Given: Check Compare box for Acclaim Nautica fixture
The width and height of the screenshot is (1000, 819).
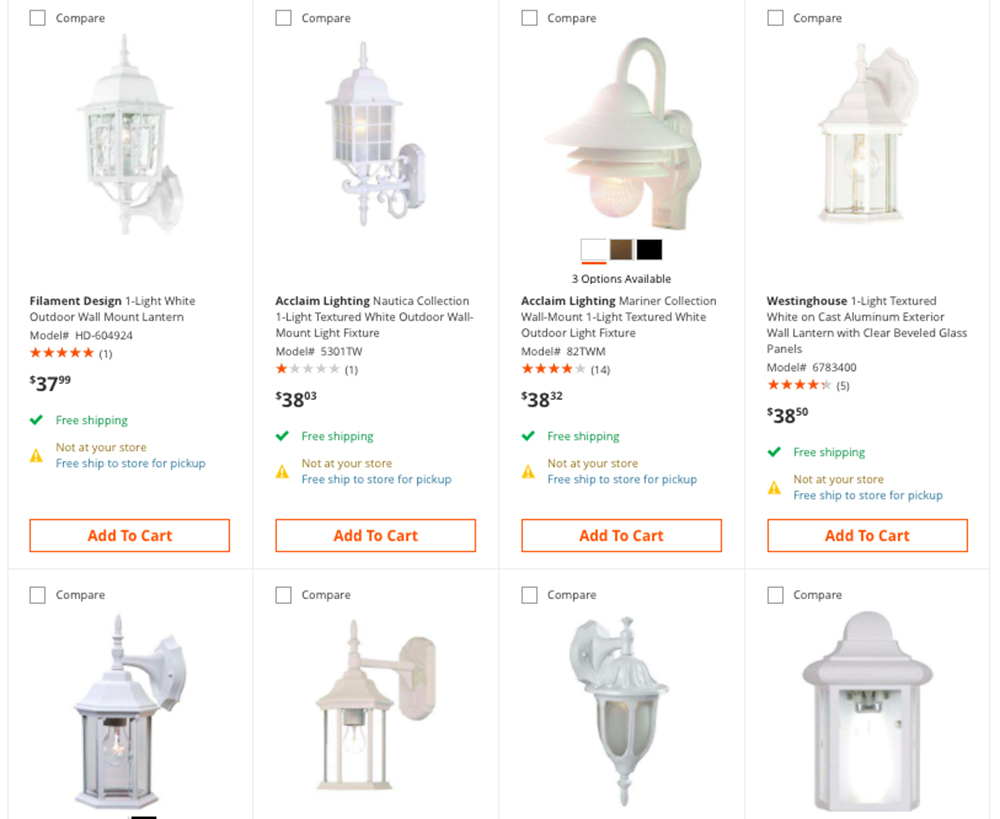Looking at the screenshot, I should click(283, 18).
